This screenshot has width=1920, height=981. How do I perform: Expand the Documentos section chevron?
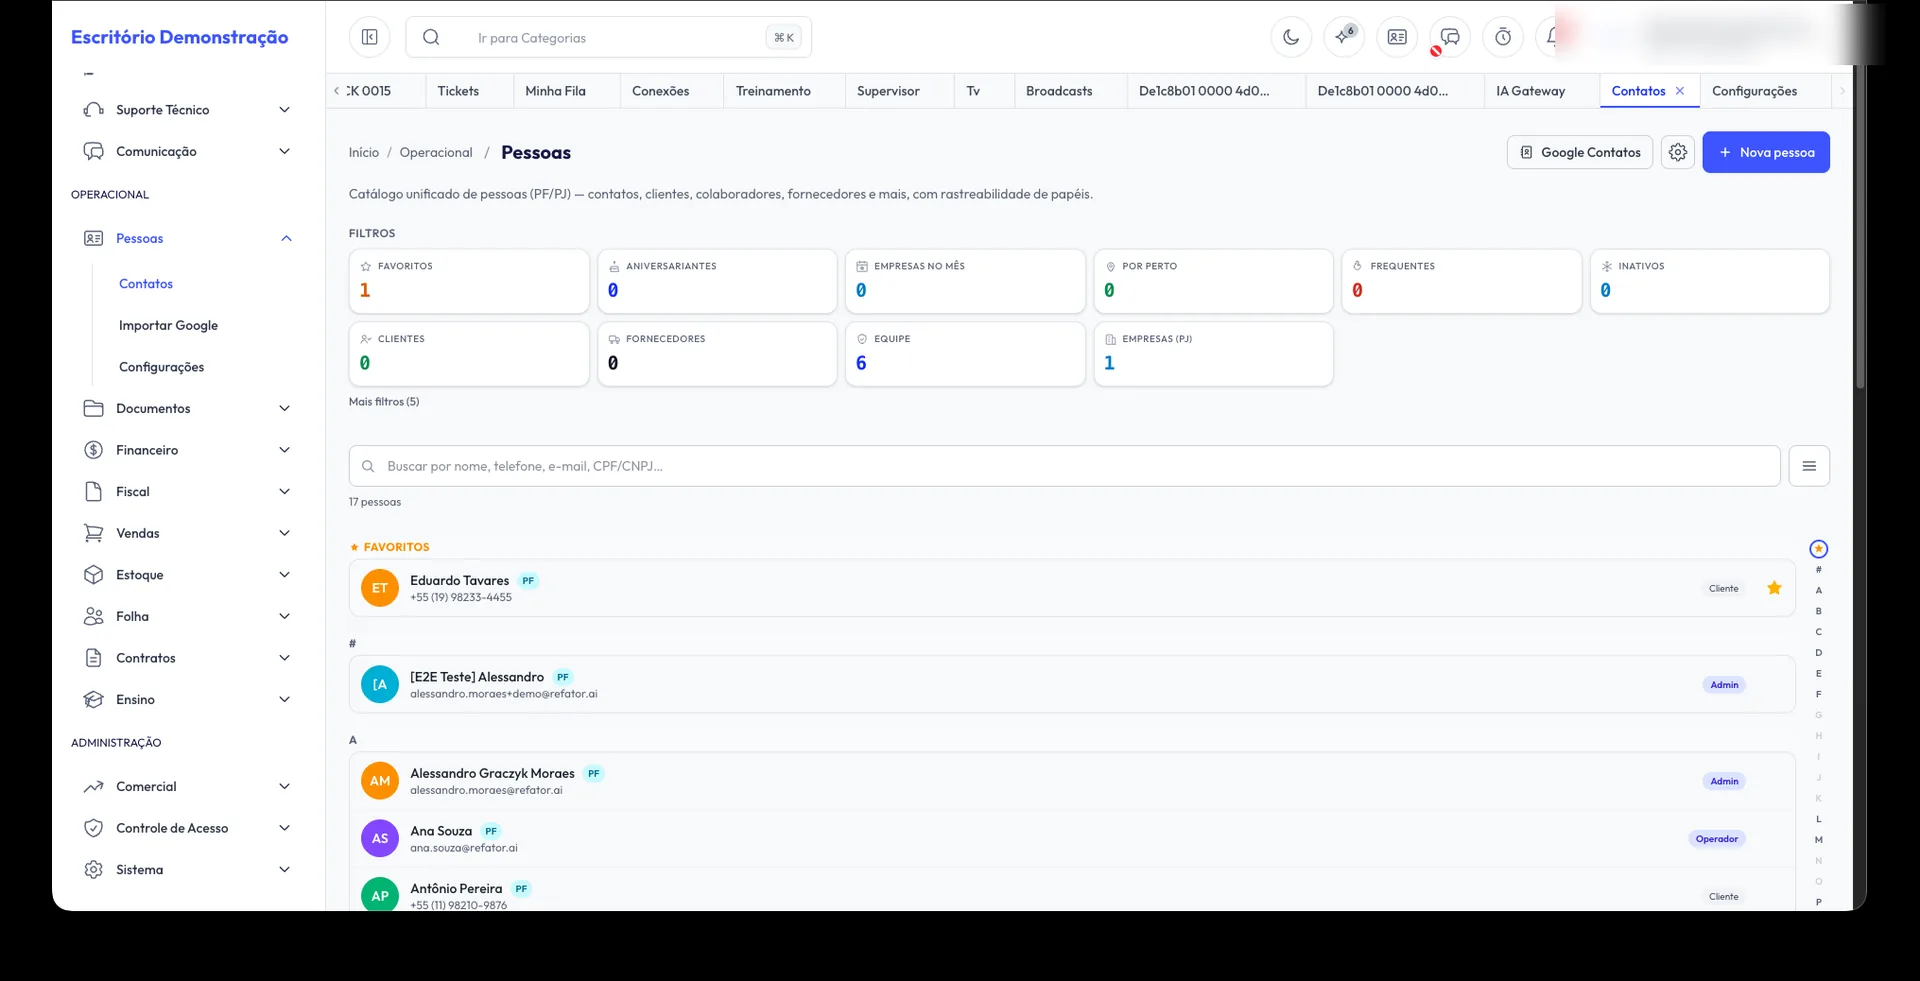(285, 408)
